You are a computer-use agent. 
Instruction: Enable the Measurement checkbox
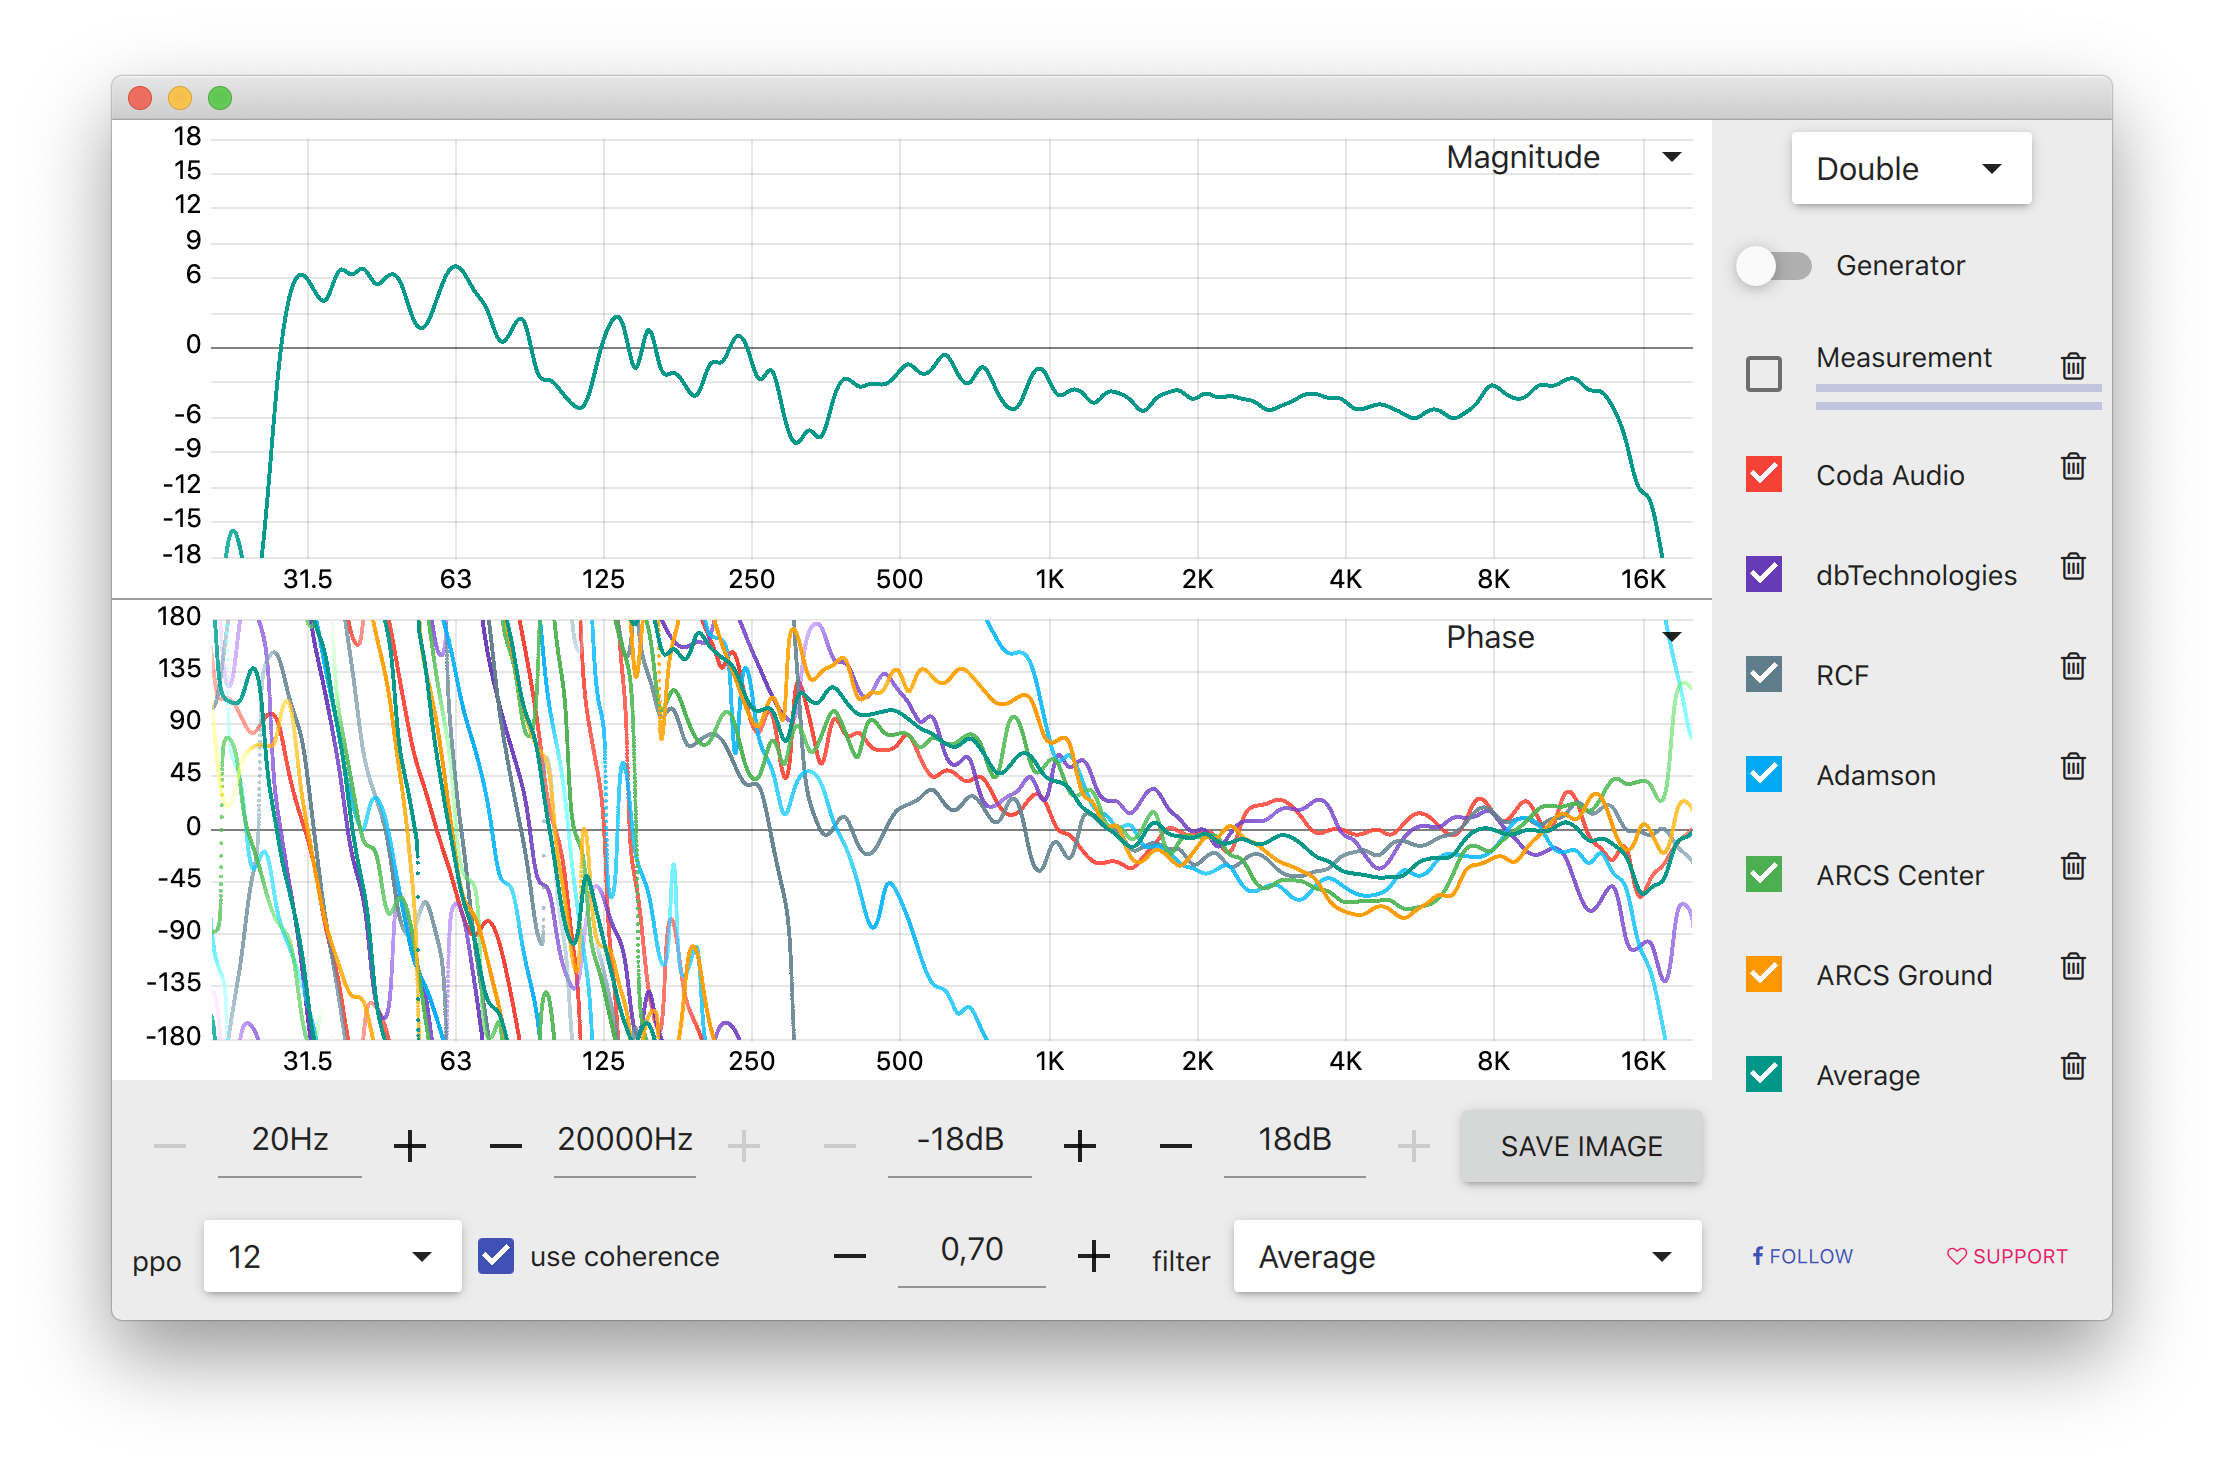pos(1764,374)
